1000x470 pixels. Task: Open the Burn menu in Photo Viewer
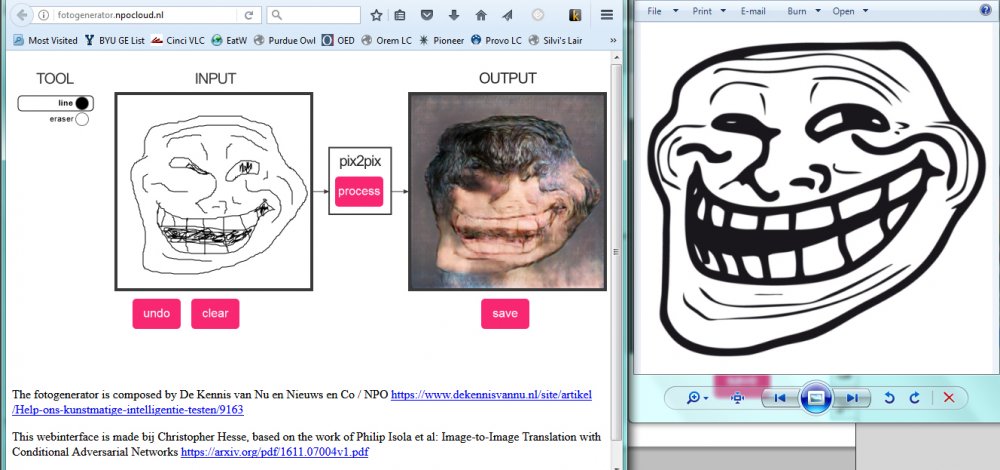point(797,11)
